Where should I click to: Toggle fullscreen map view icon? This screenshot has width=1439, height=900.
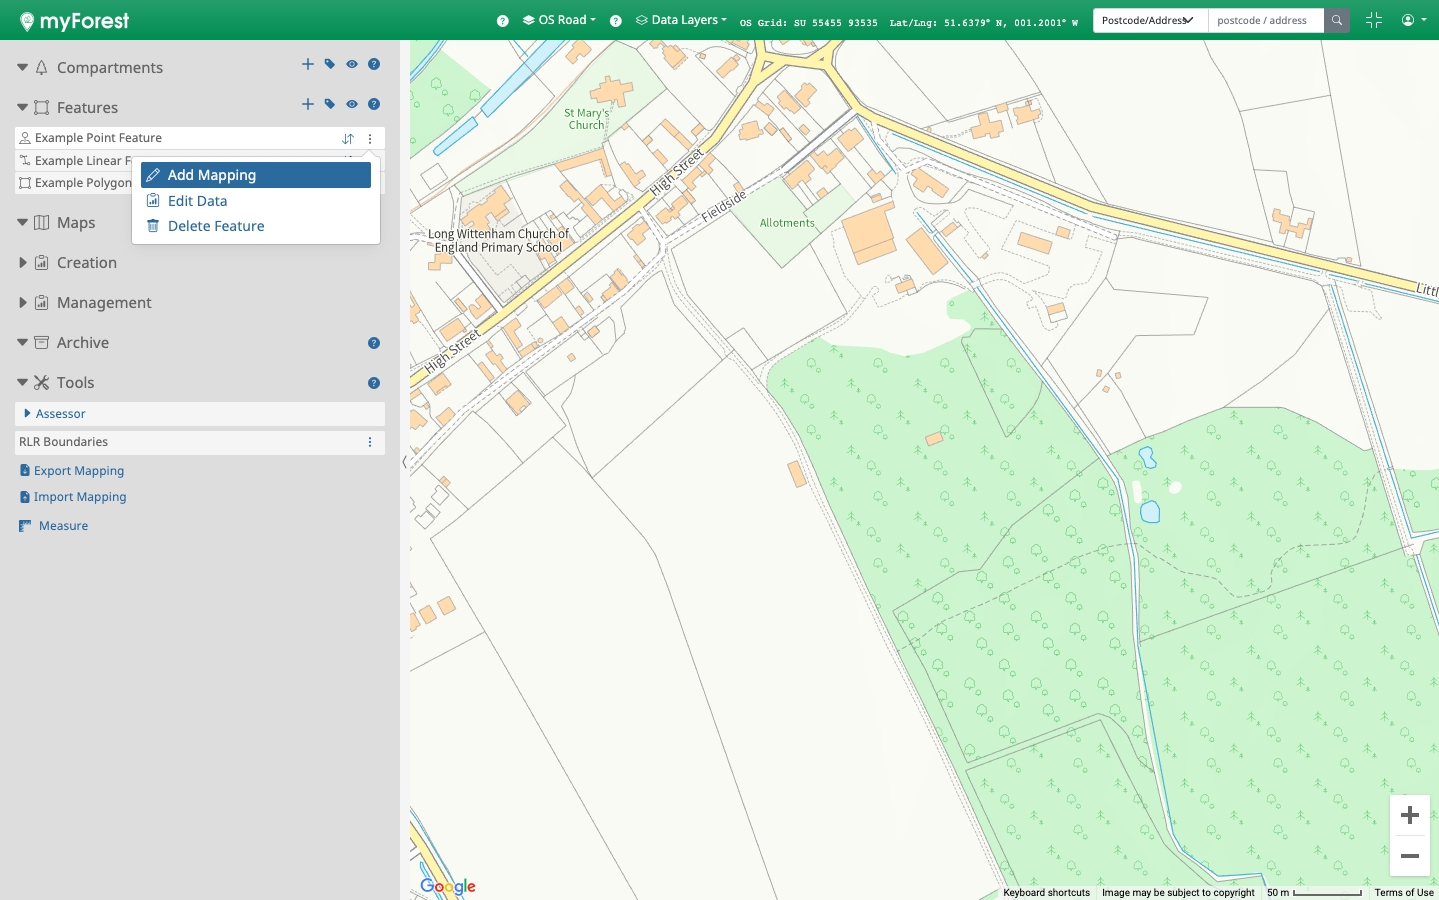coord(1373,20)
